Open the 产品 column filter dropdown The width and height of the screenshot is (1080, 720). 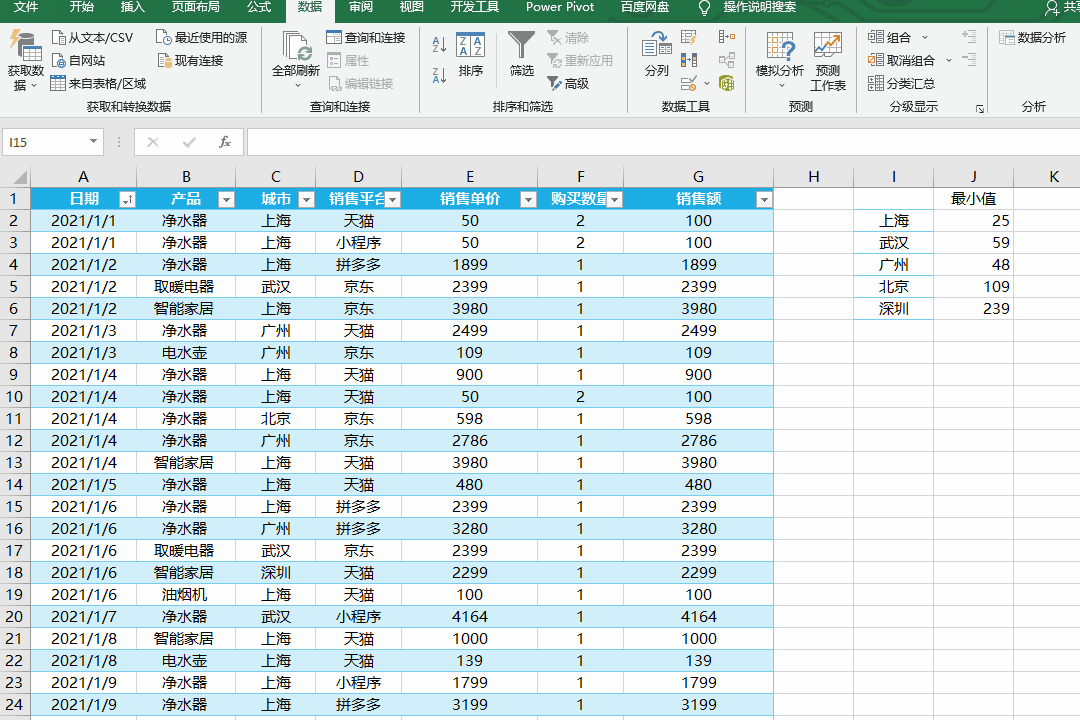tap(226, 200)
